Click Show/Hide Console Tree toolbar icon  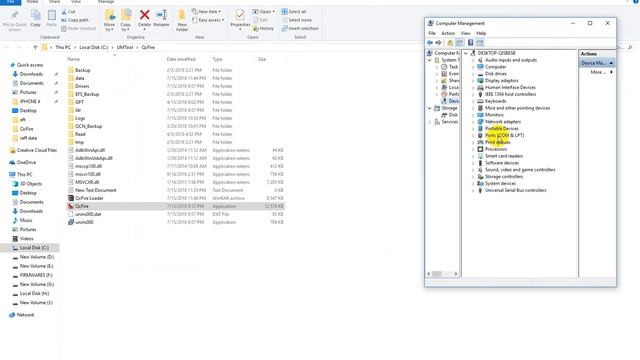pos(459,43)
